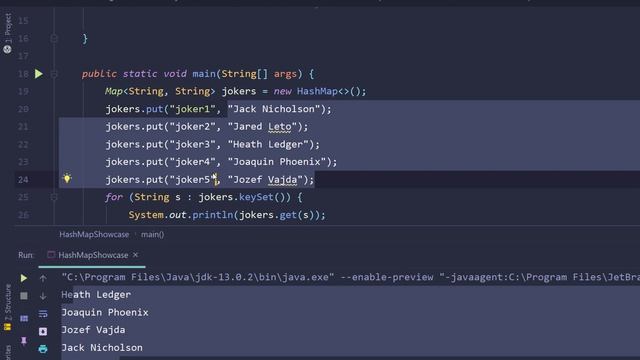The height and width of the screenshot is (360, 640).
Task: Click Joaquin Phoenix console output line
Action: [105, 312]
